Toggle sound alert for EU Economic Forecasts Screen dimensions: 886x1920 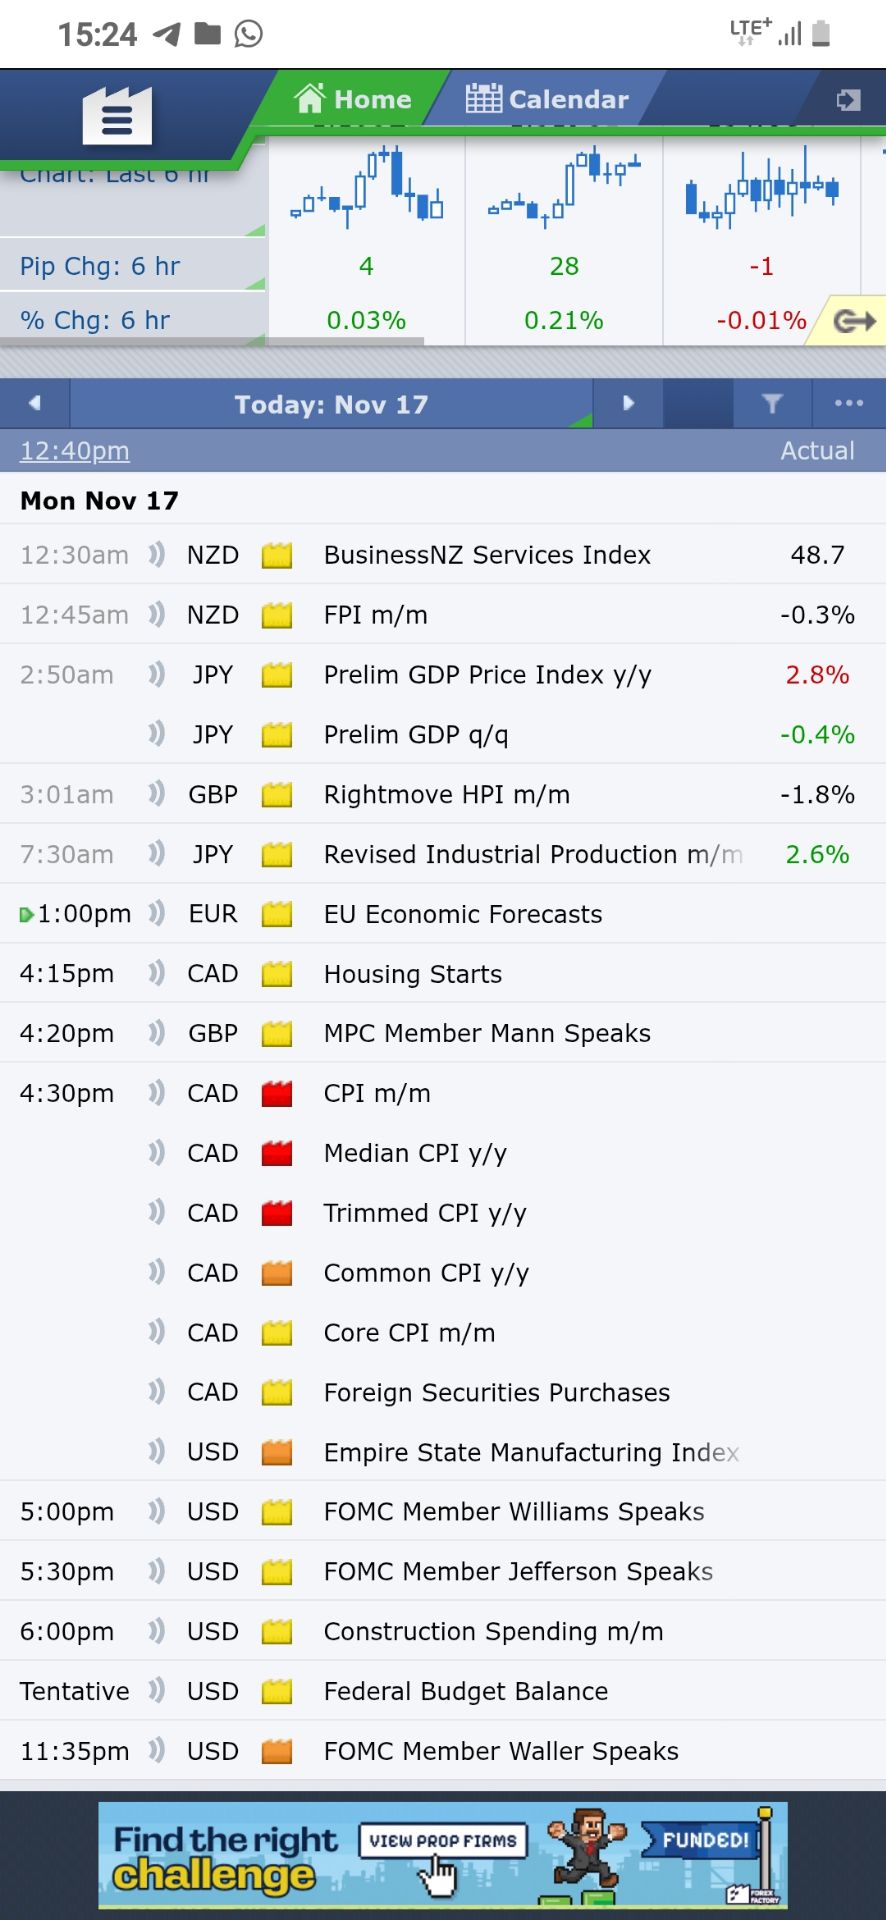pyautogui.click(x=156, y=914)
